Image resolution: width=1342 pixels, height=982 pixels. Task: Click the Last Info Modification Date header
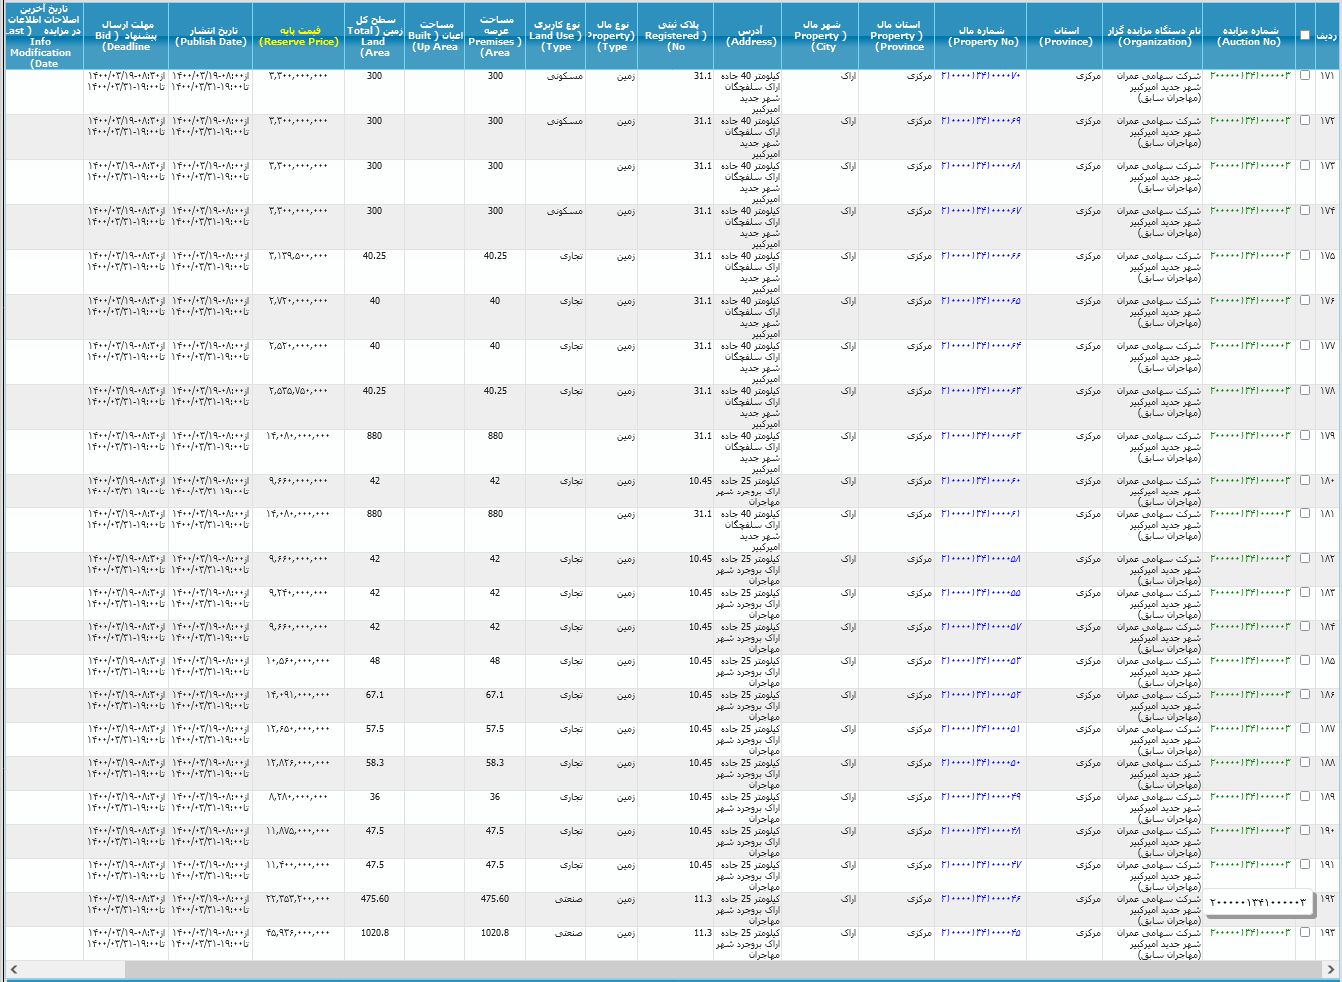click(44, 36)
